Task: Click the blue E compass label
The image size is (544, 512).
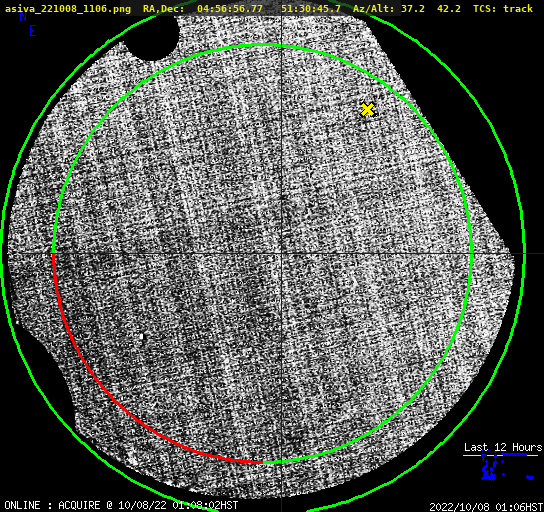Action: click(x=33, y=31)
